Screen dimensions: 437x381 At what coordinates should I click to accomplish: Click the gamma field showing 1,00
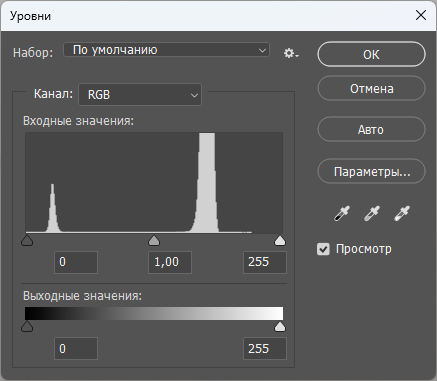pyautogui.click(x=170, y=262)
